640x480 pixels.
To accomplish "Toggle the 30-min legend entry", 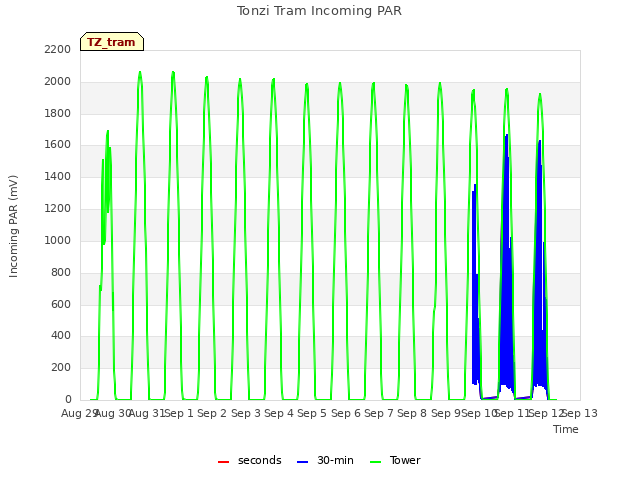I will [325, 460].
